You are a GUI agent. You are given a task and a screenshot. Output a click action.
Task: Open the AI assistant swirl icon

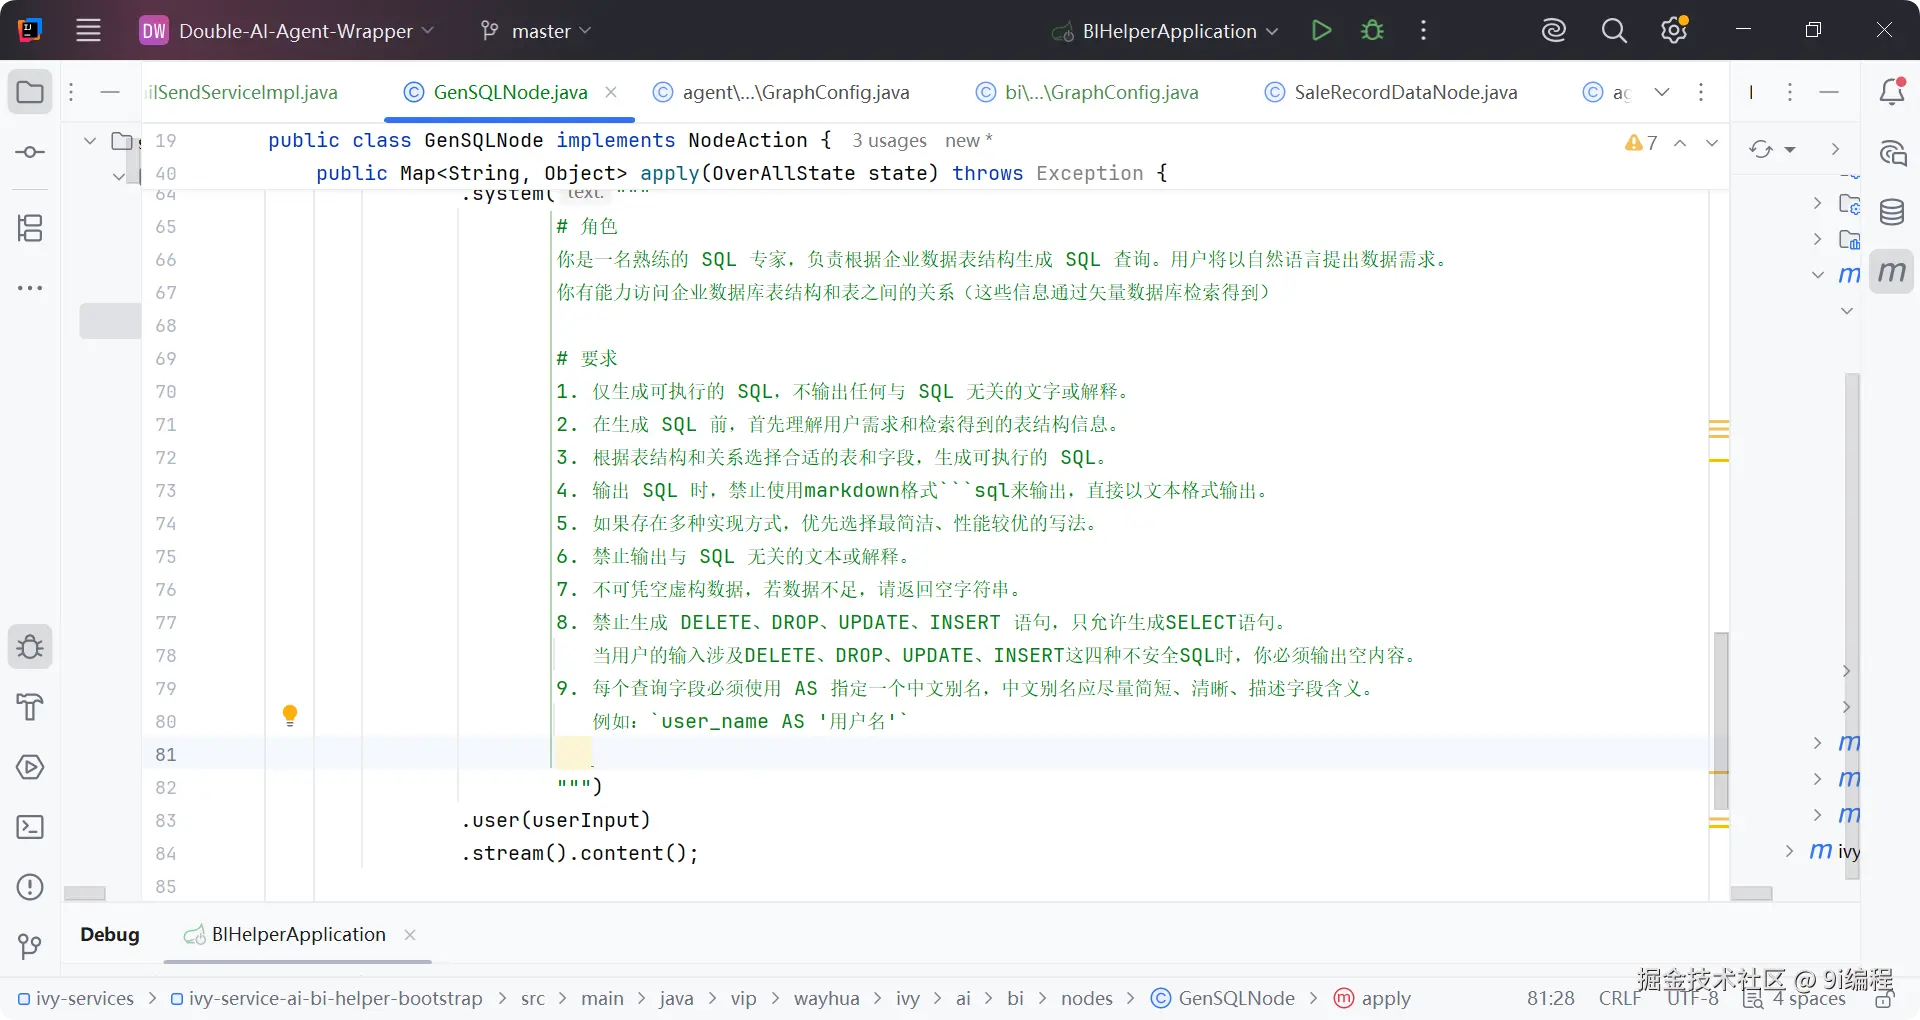[1553, 31]
